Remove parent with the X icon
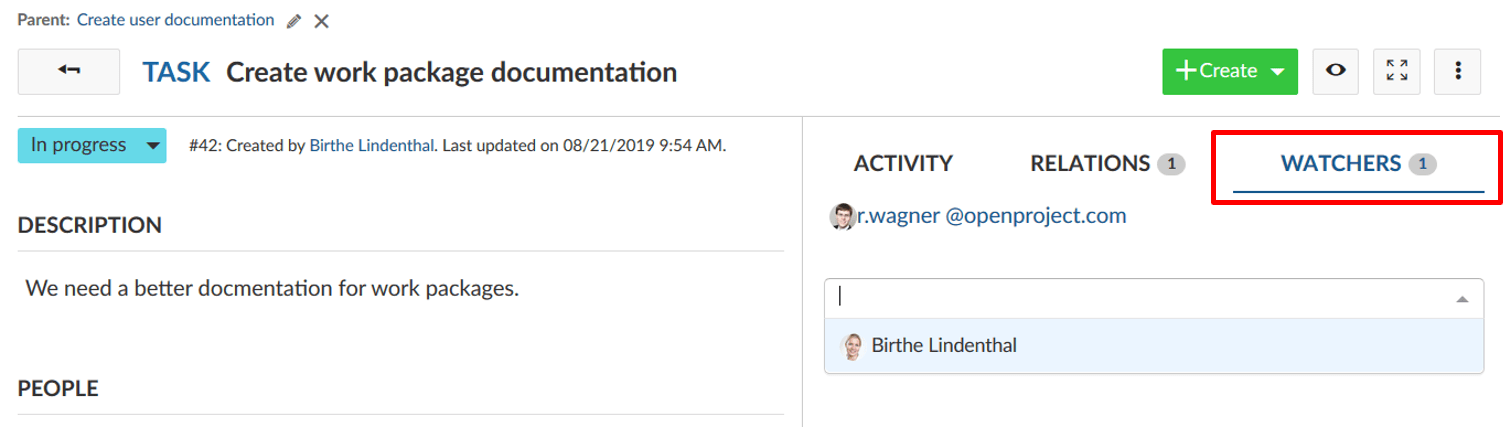 321,21
